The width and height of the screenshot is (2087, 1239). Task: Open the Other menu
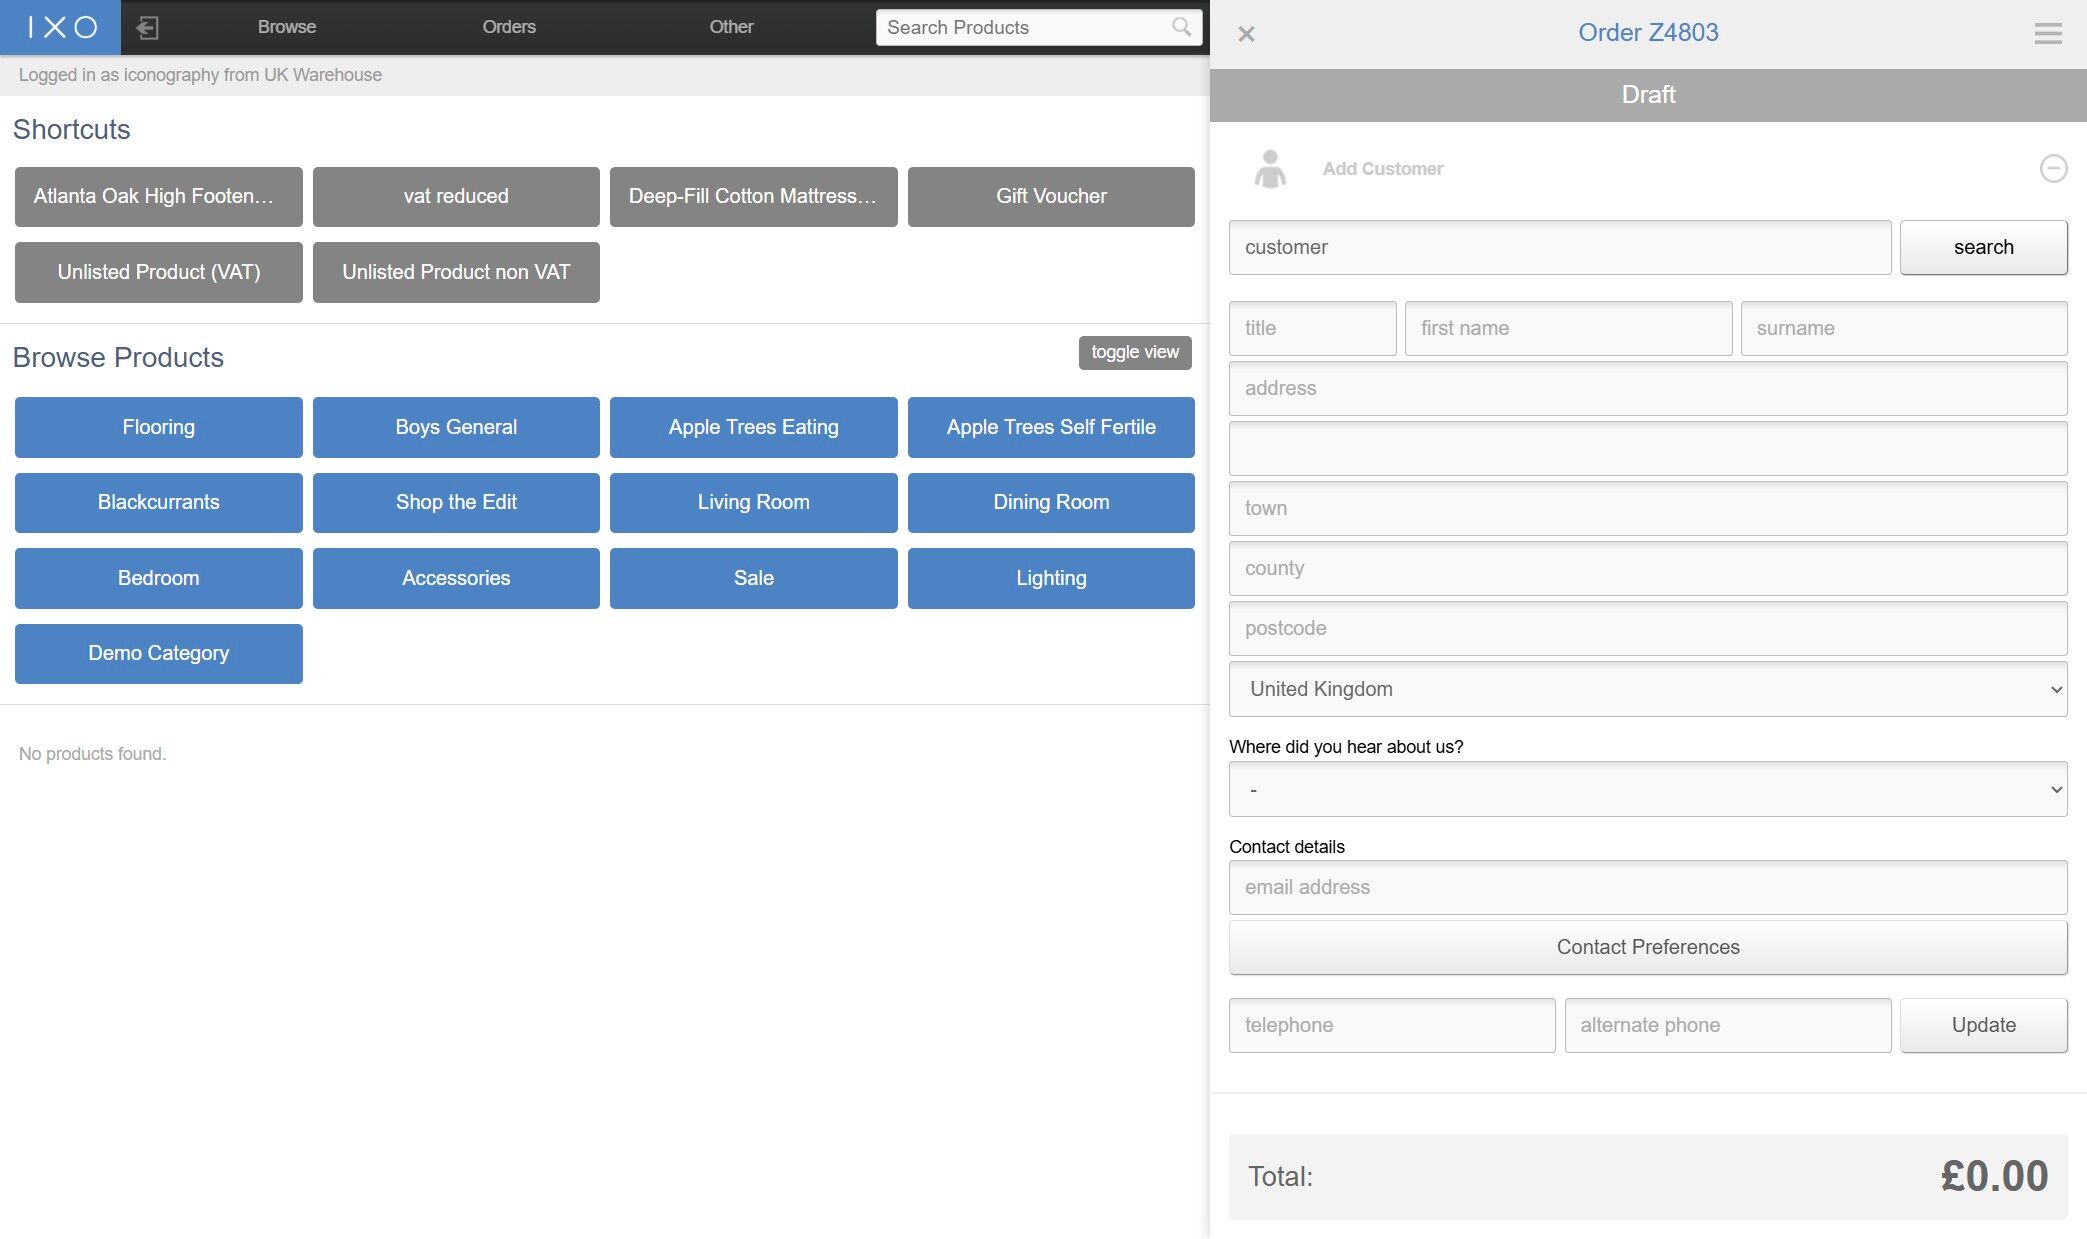(x=731, y=27)
